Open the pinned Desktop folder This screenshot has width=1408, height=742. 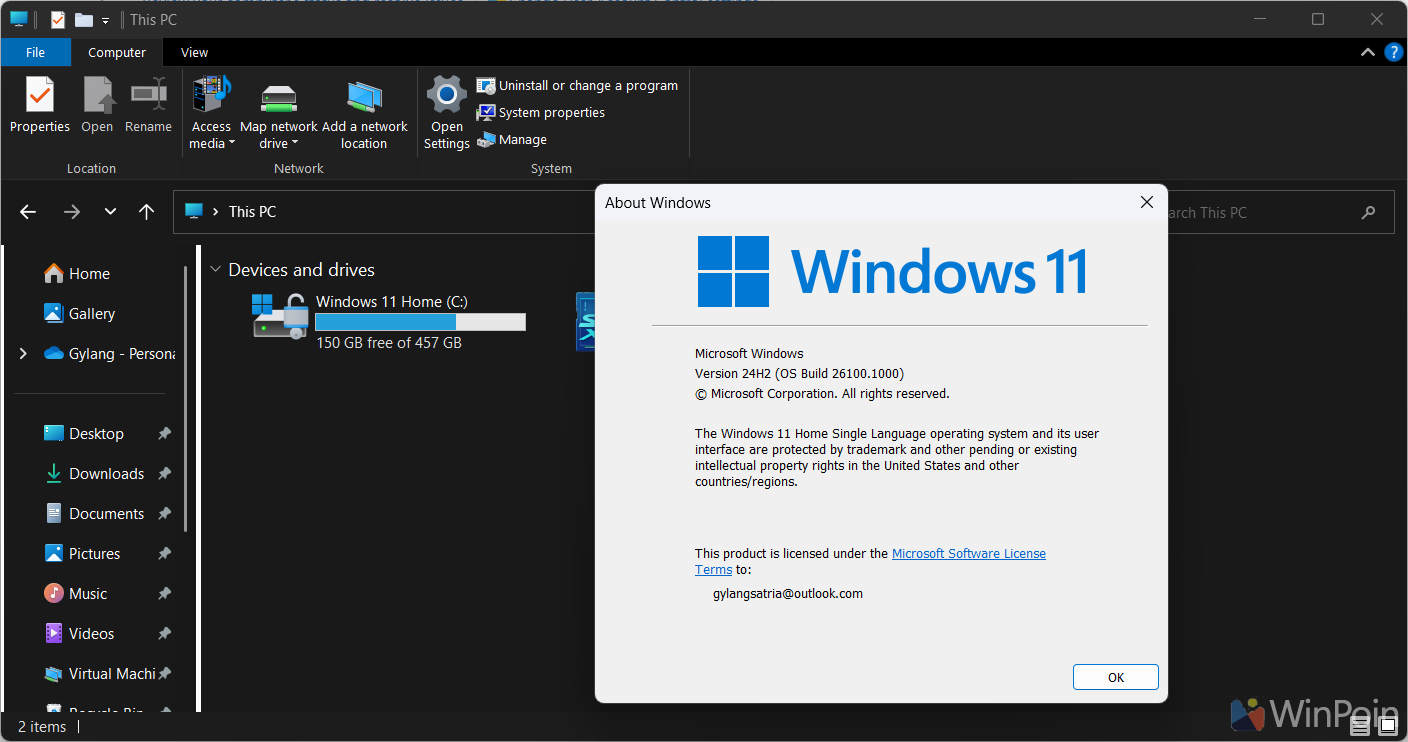pyautogui.click(x=84, y=433)
